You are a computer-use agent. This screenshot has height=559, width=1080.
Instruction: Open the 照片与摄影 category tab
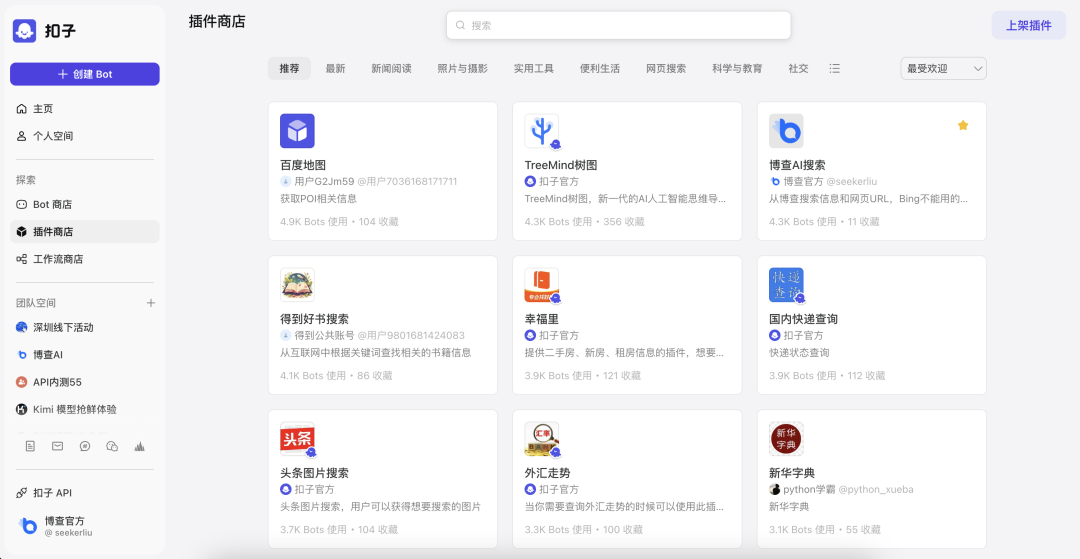click(463, 69)
